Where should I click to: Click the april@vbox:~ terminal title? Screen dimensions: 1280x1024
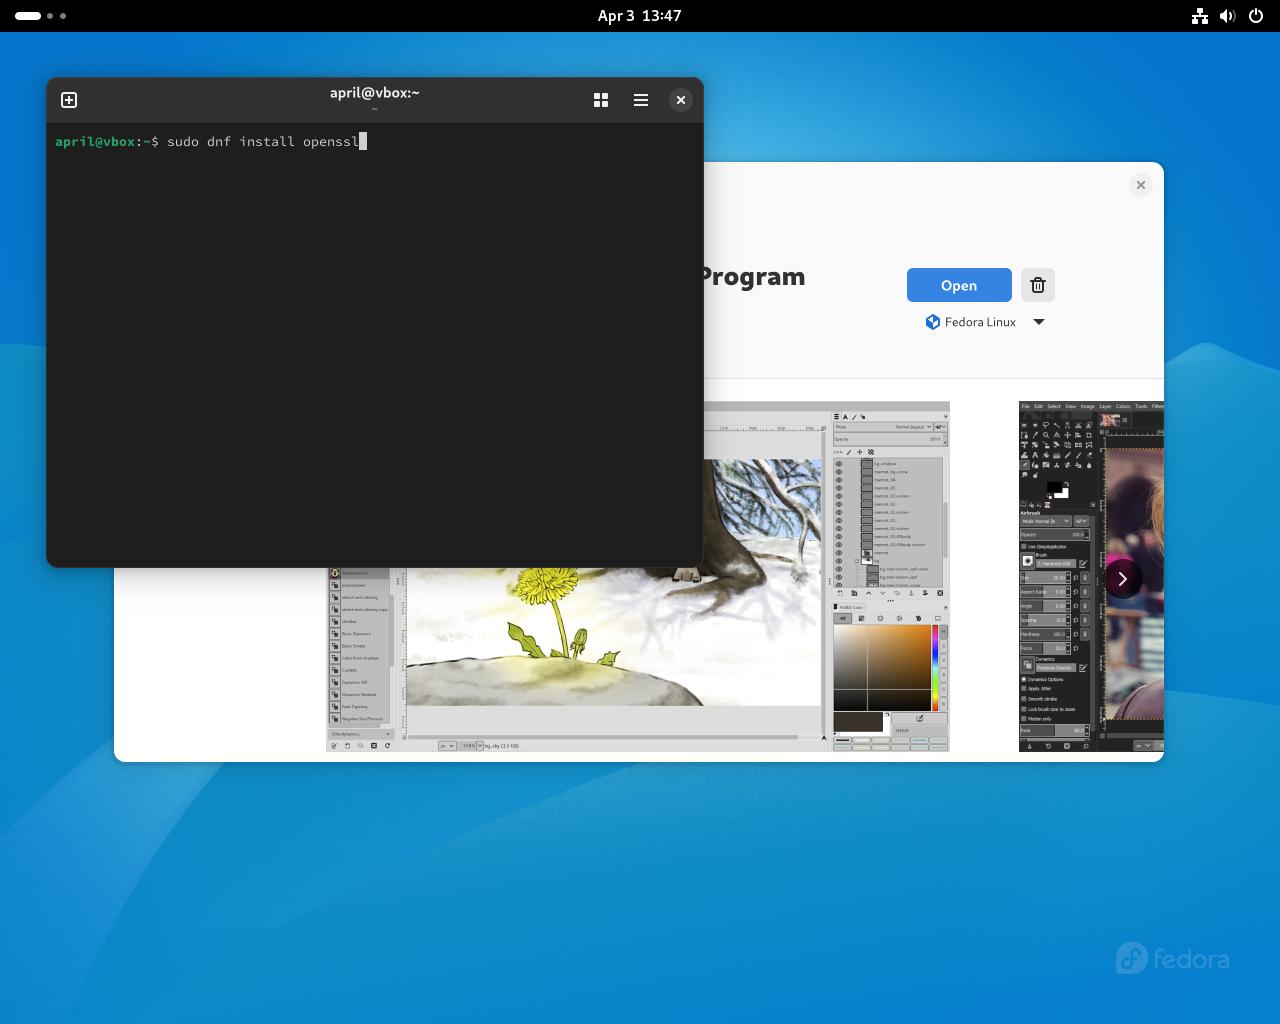375,93
